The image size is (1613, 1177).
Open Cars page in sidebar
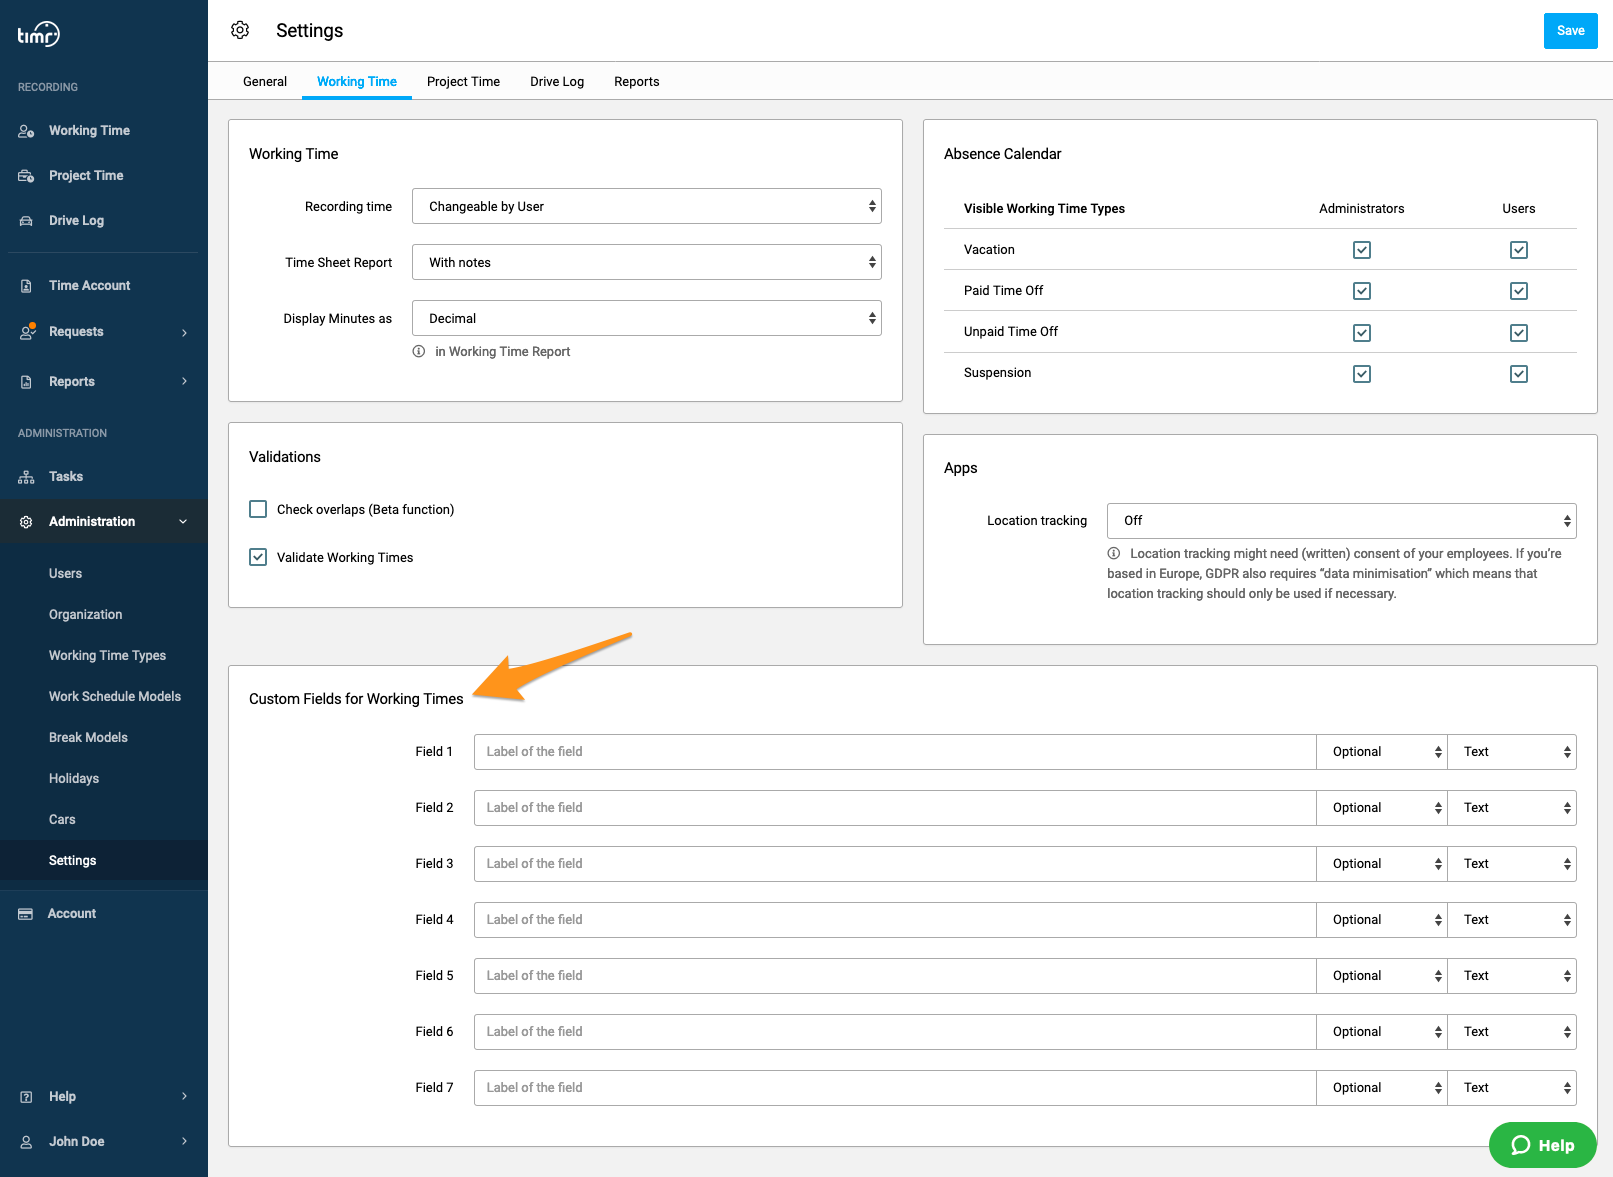point(62,820)
